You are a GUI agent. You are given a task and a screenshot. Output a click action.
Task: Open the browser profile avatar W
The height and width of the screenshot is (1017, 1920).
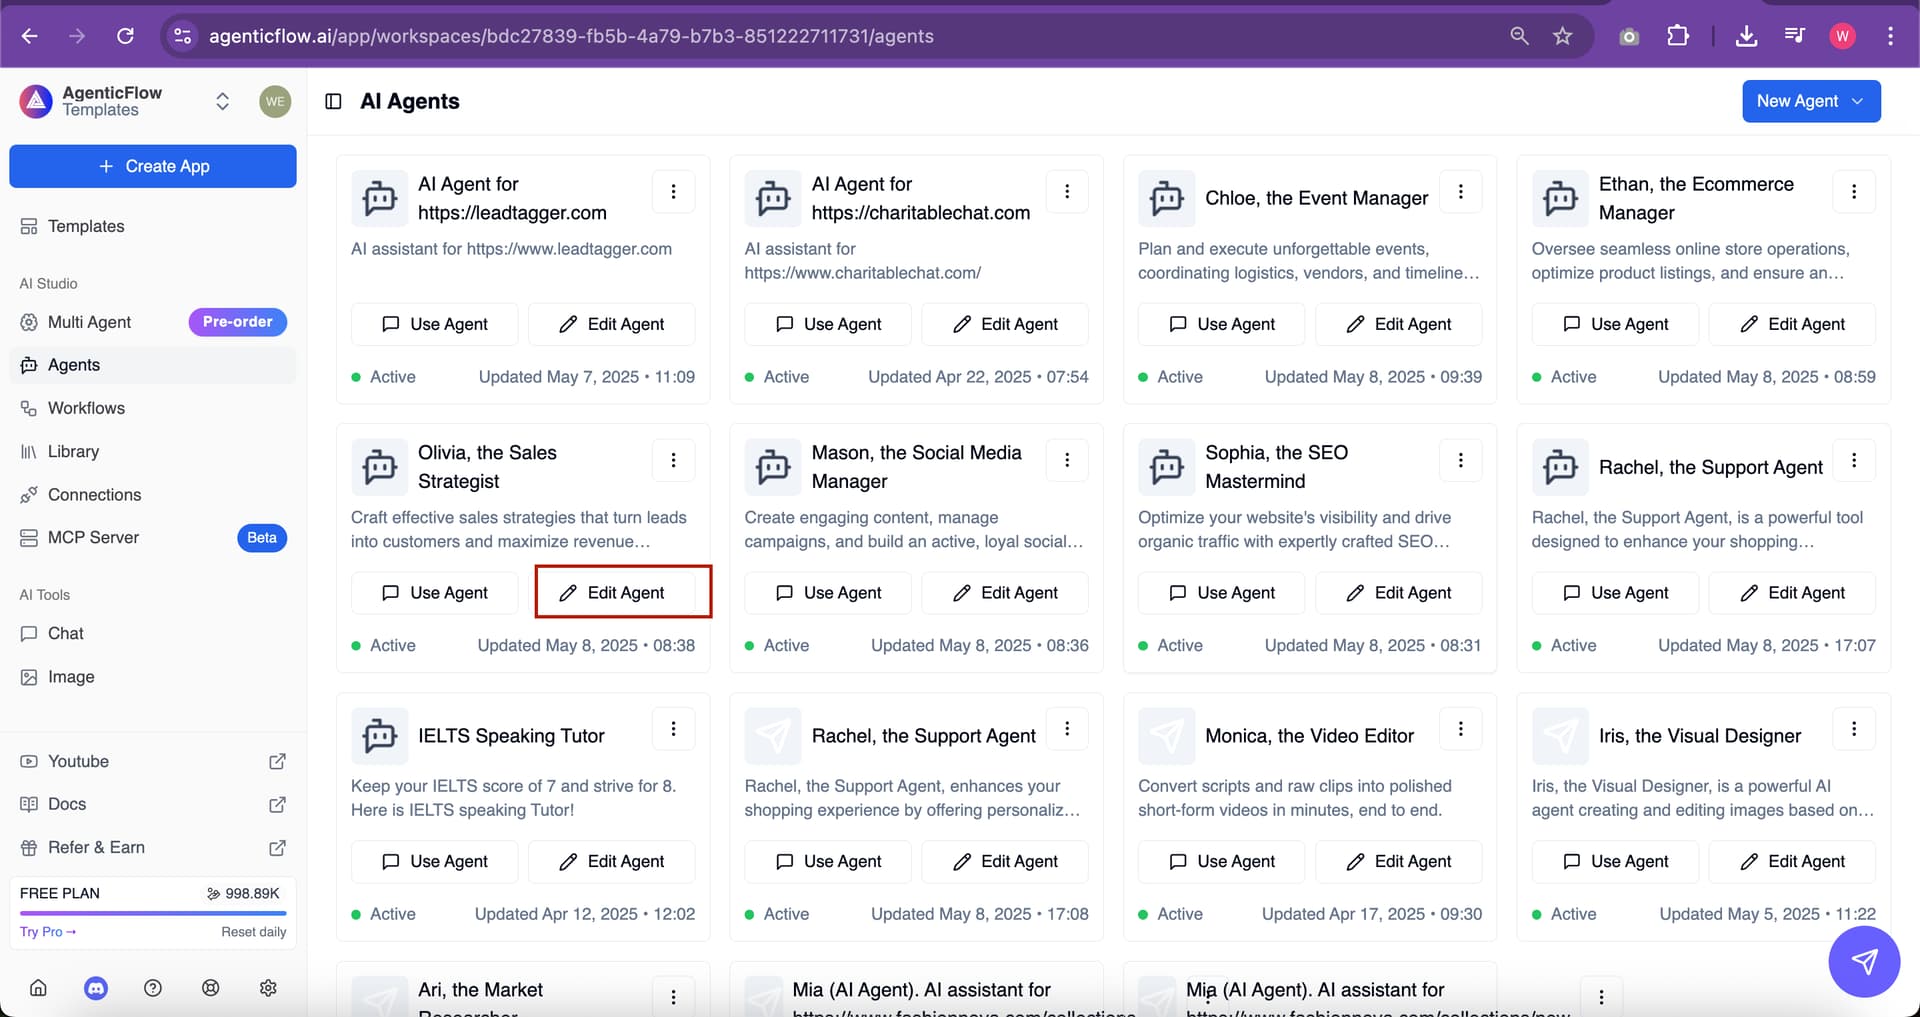1842,36
